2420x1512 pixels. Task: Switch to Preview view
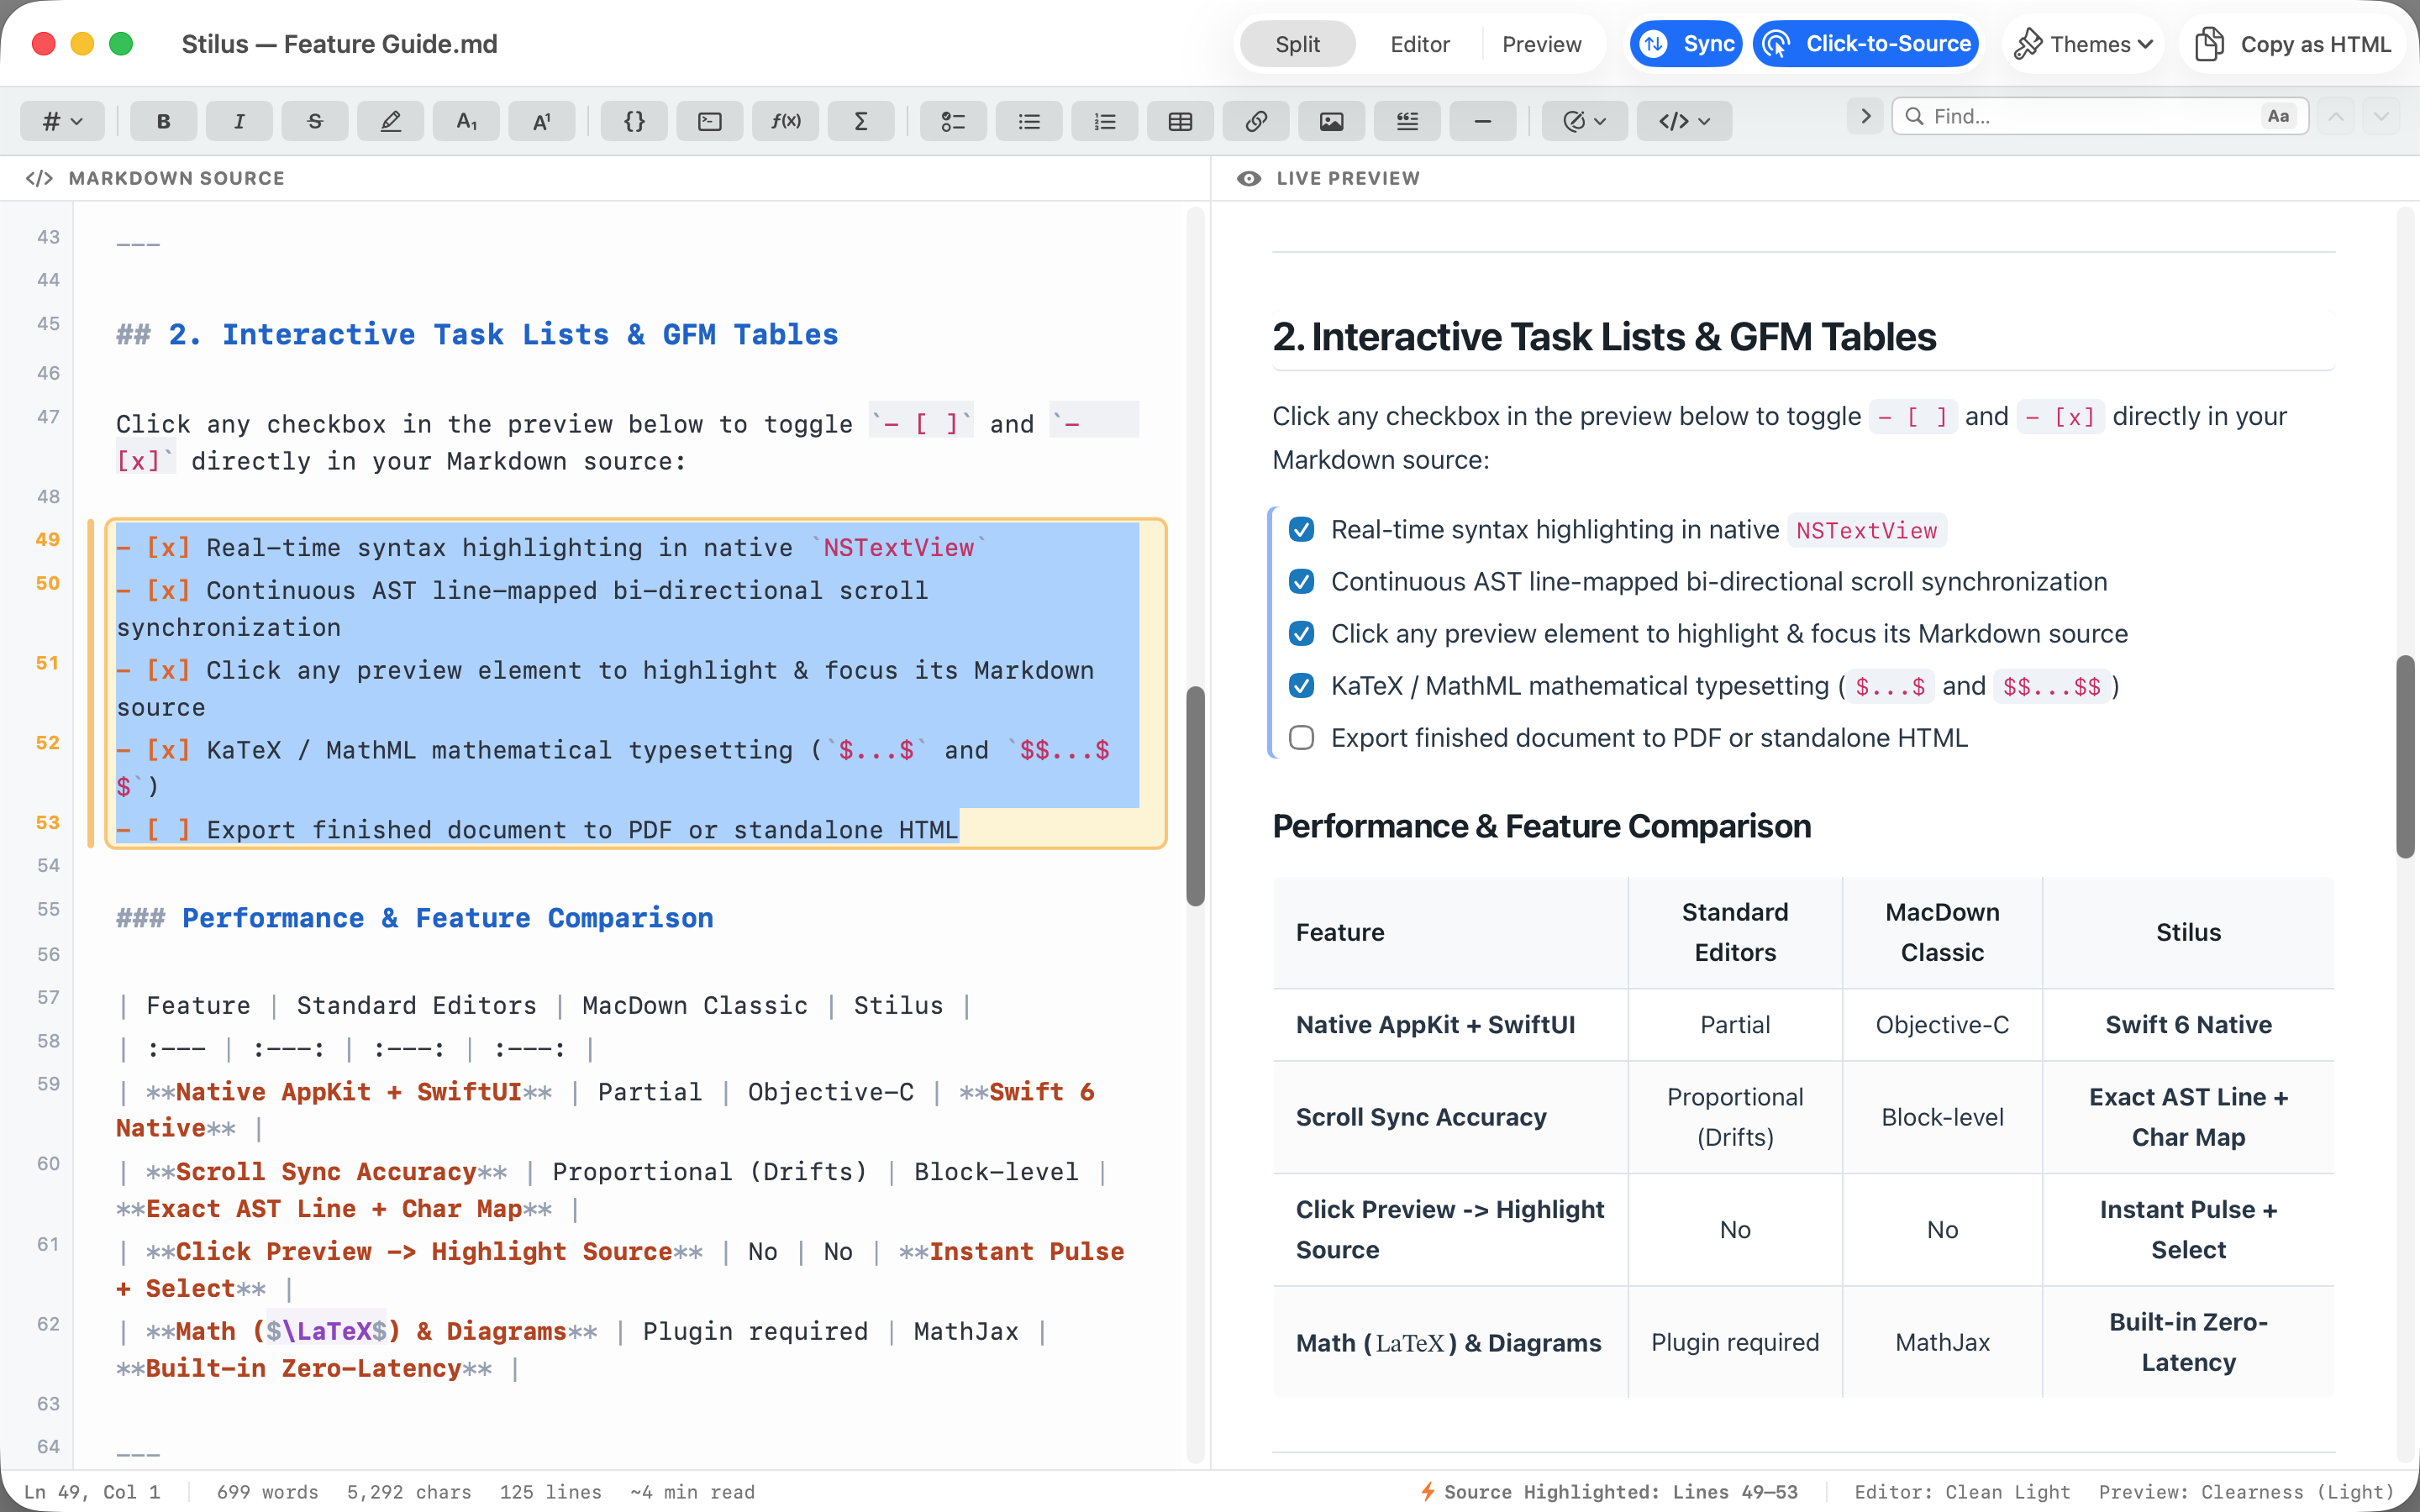[x=1541, y=44]
